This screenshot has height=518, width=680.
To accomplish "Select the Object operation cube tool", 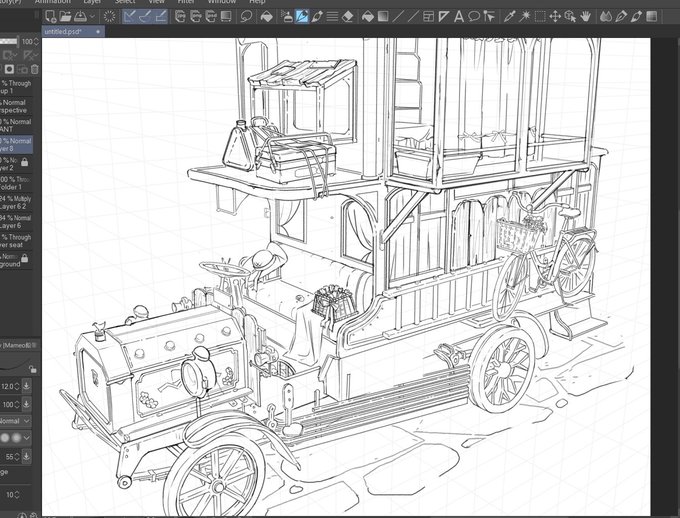I will pyautogui.click(x=571, y=16).
